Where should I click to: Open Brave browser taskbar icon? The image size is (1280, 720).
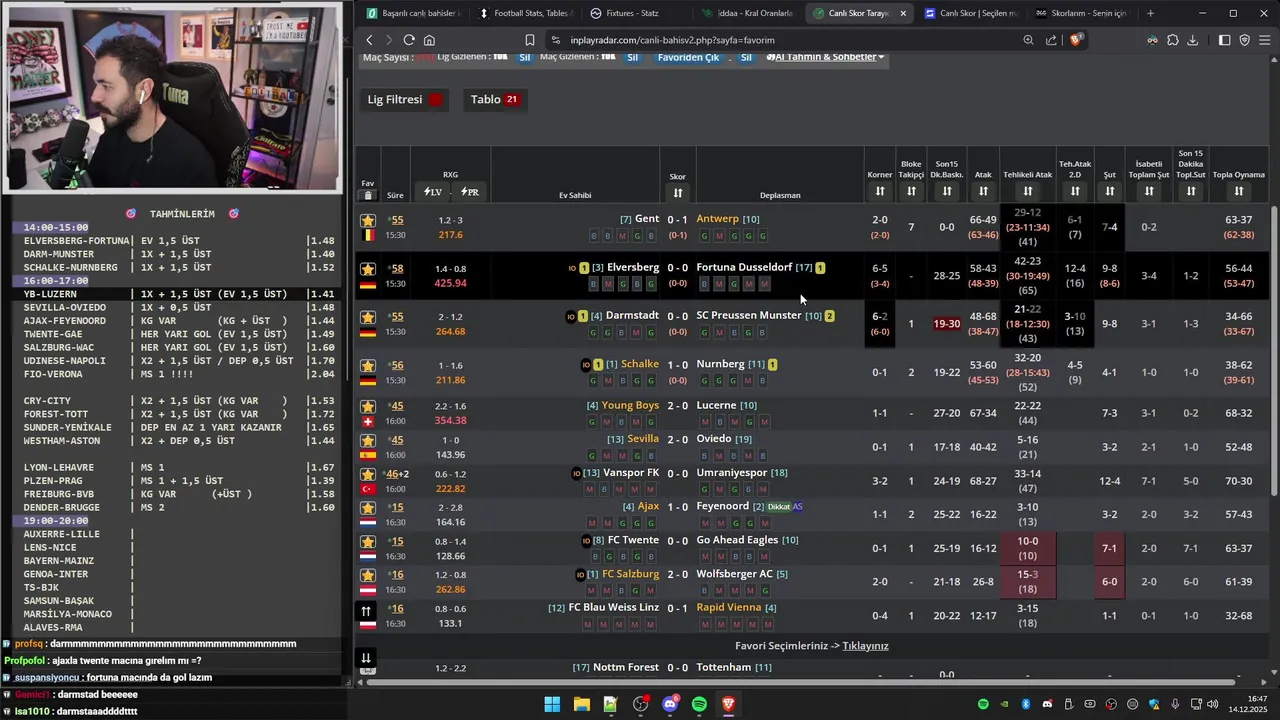728,704
